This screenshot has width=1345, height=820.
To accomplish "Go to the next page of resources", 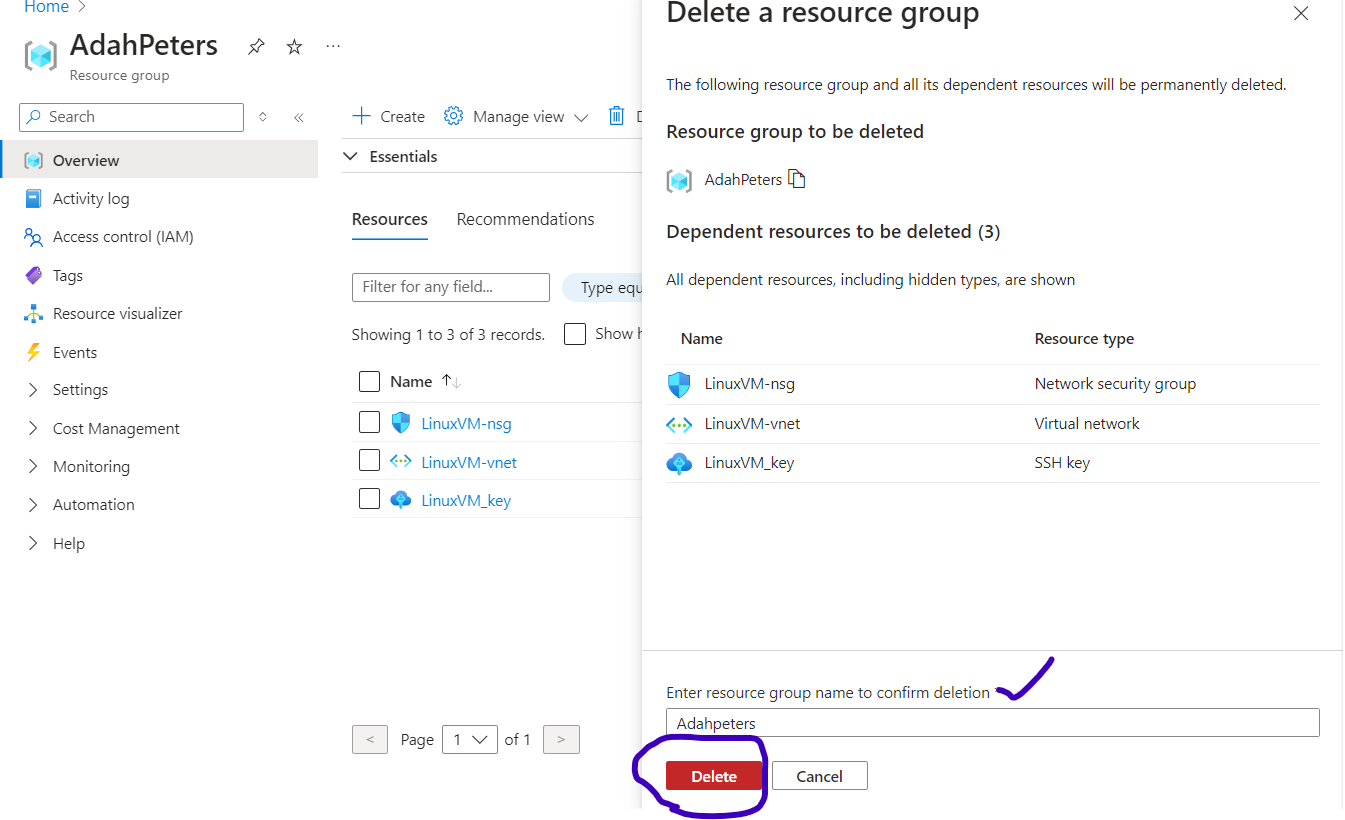I will tap(561, 740).
